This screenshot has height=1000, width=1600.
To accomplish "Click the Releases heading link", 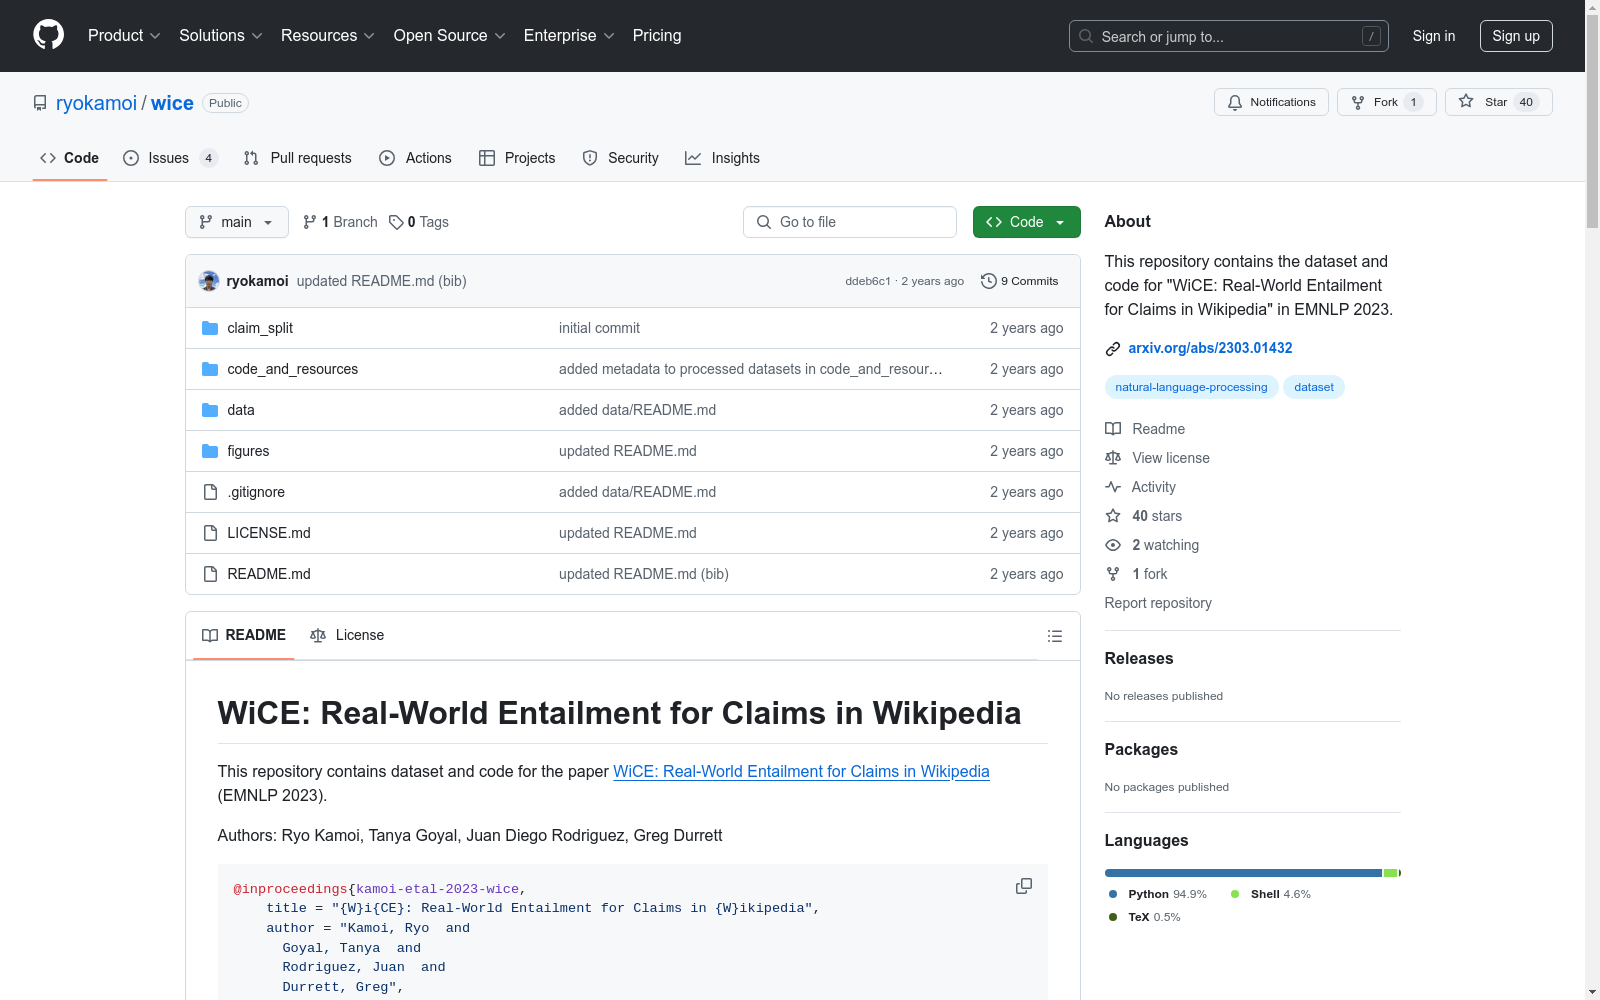I will coord(1139,658).
